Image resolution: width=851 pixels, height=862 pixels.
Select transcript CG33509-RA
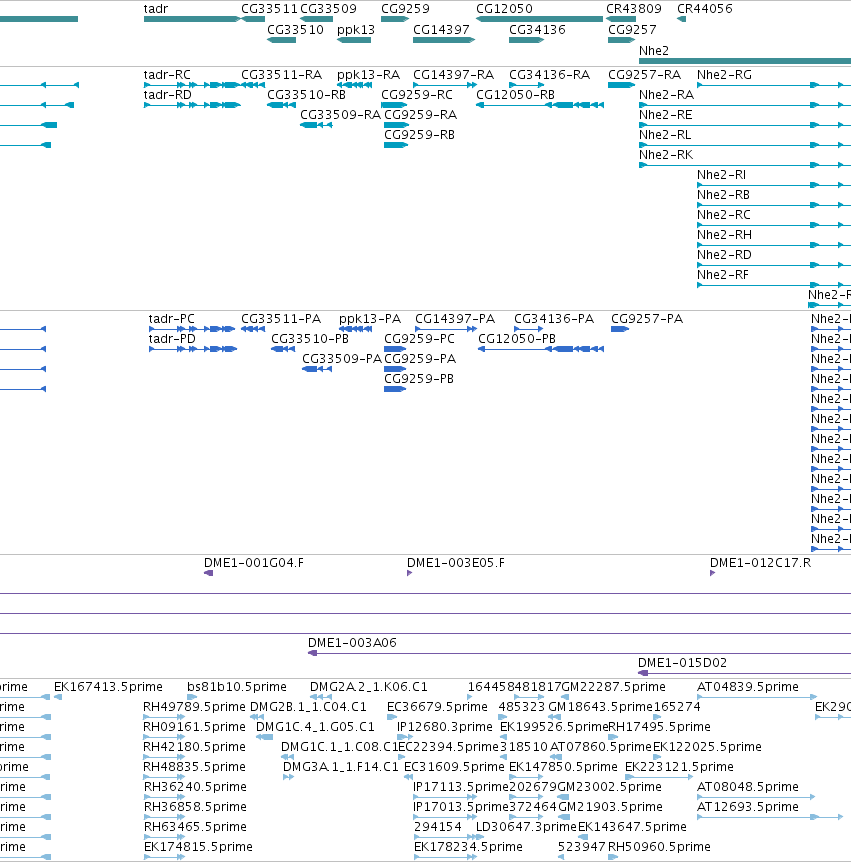[x=340, y=114]
